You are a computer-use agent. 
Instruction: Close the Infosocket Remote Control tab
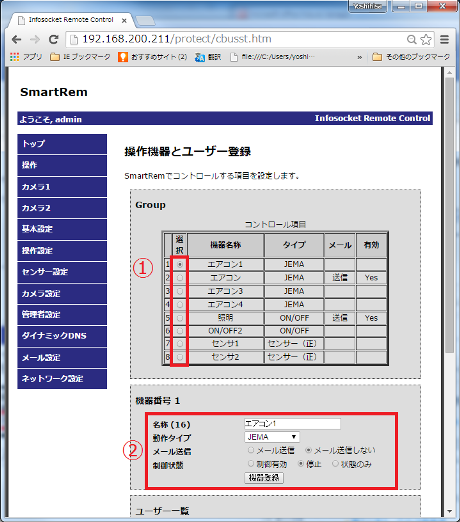click(124, 21)
